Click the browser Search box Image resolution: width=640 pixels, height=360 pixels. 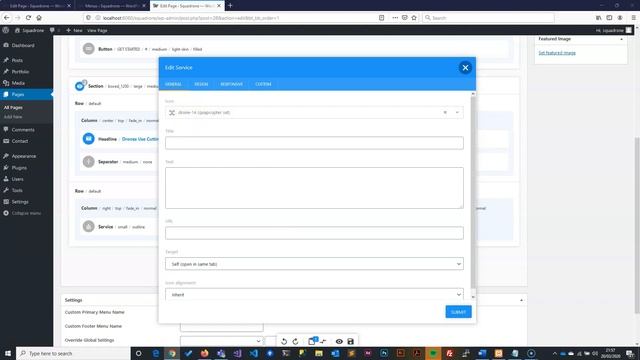coord(488,18)
